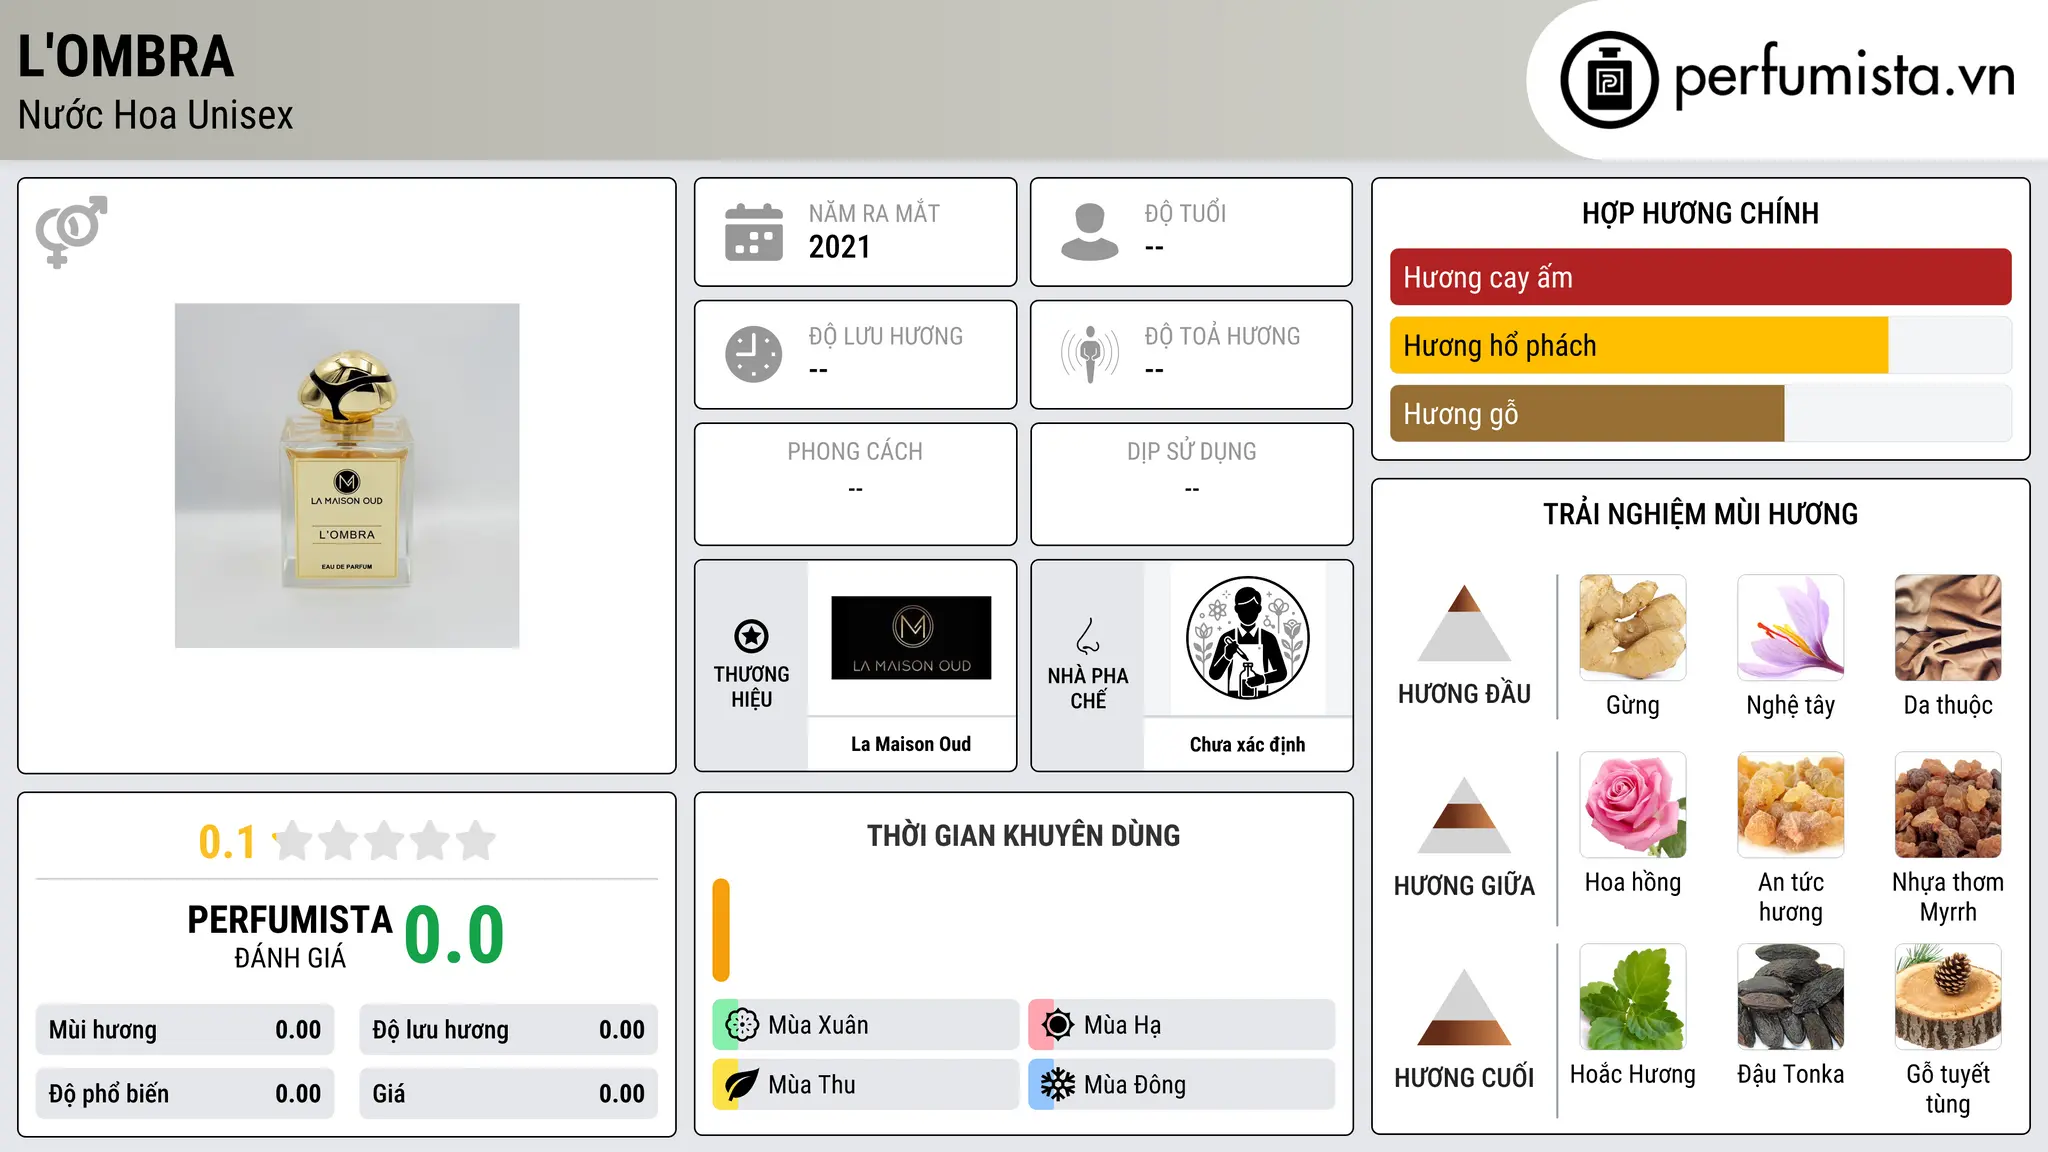Click the green 0.0 Perfumista score
2048x1152 pixels.
(x=455, y=935)
